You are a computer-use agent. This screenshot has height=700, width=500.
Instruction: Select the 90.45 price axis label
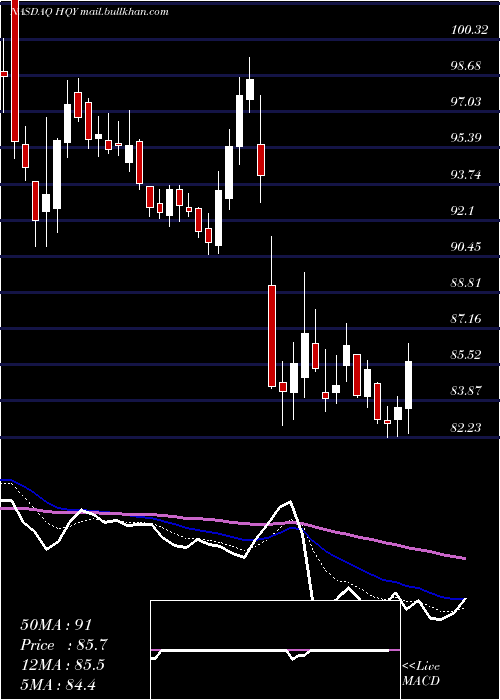tap(466, 247)
